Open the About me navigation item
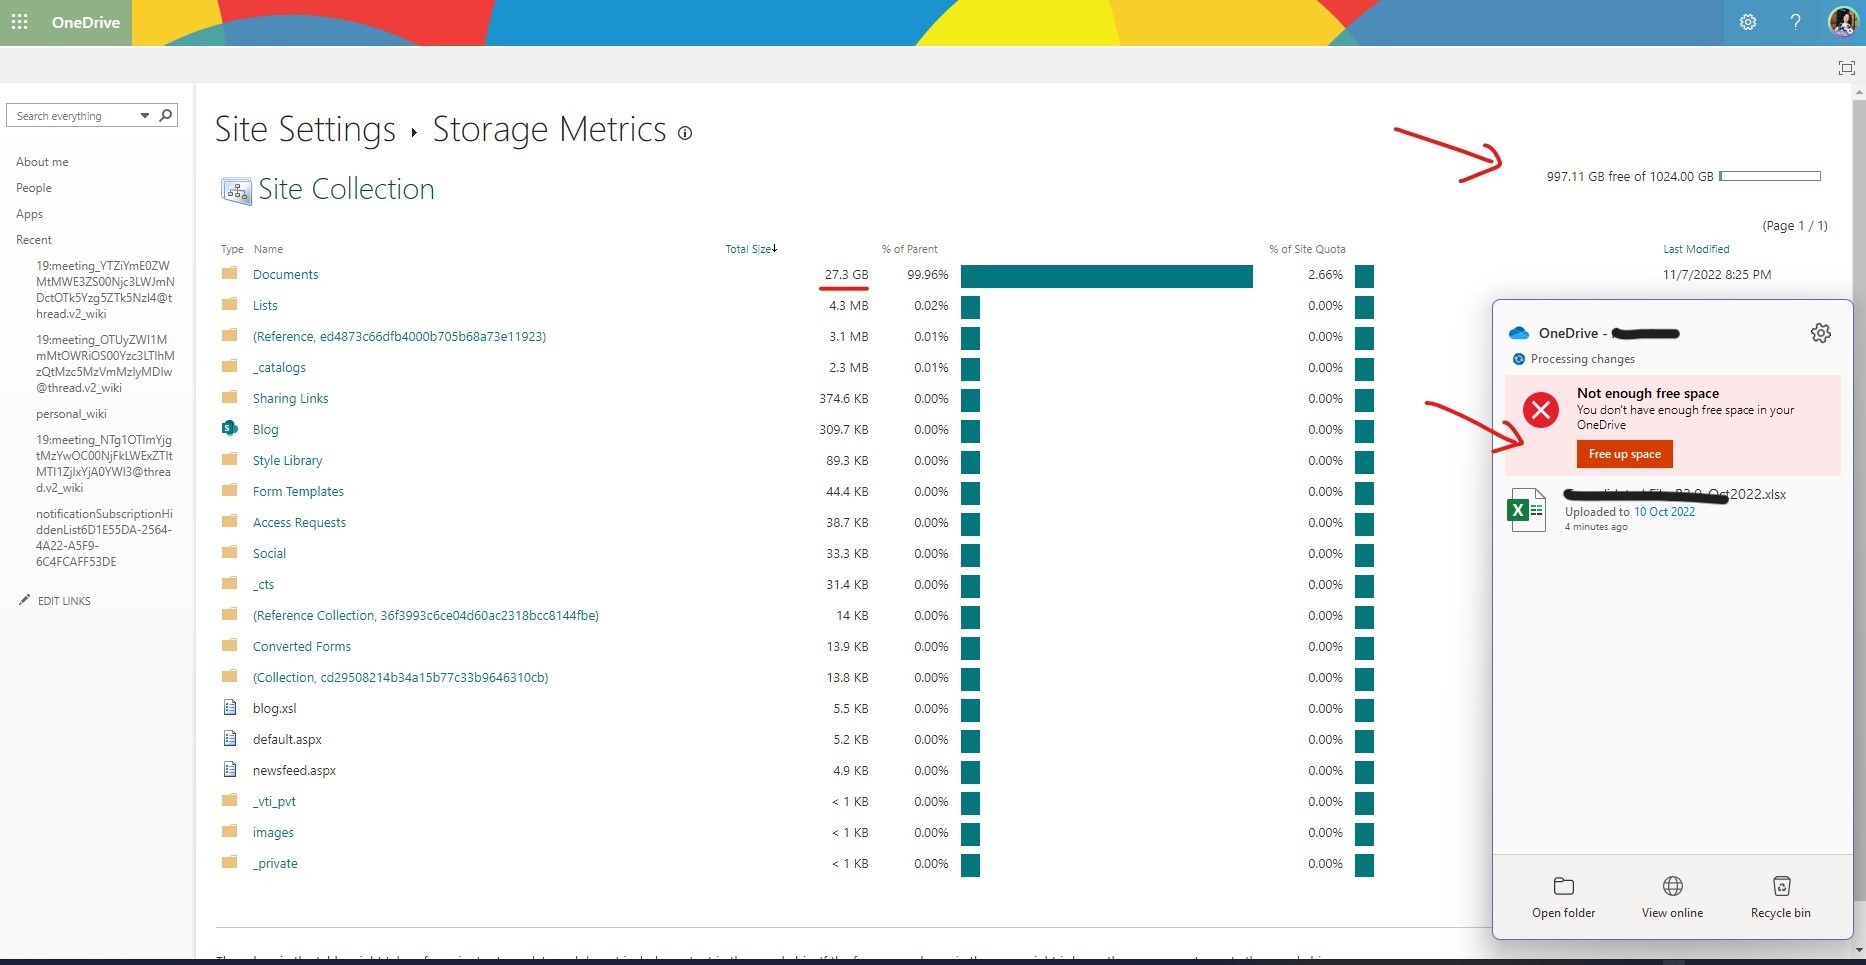This screenshot has height=965, width=1866. pos(42,162)
